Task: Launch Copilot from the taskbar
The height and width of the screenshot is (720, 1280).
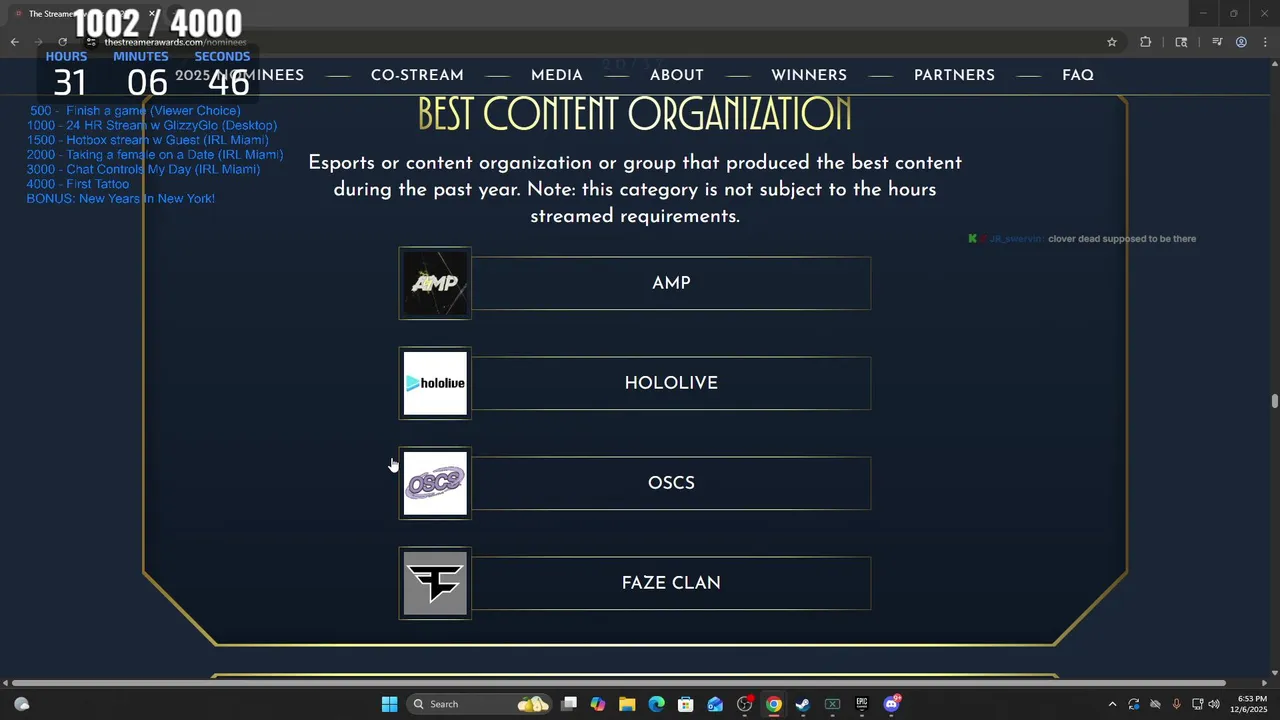Action: click(x=598, y=704)
